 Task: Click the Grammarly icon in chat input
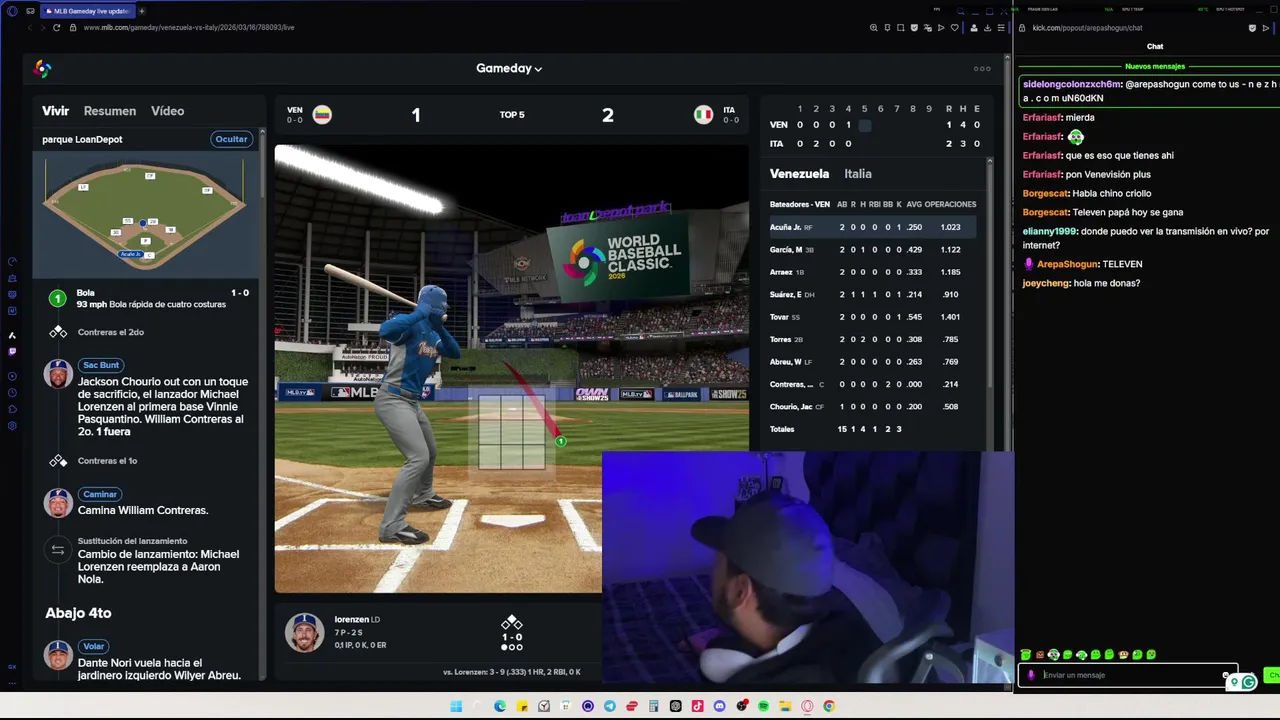pyautogui.click(x=1249, y=682)
